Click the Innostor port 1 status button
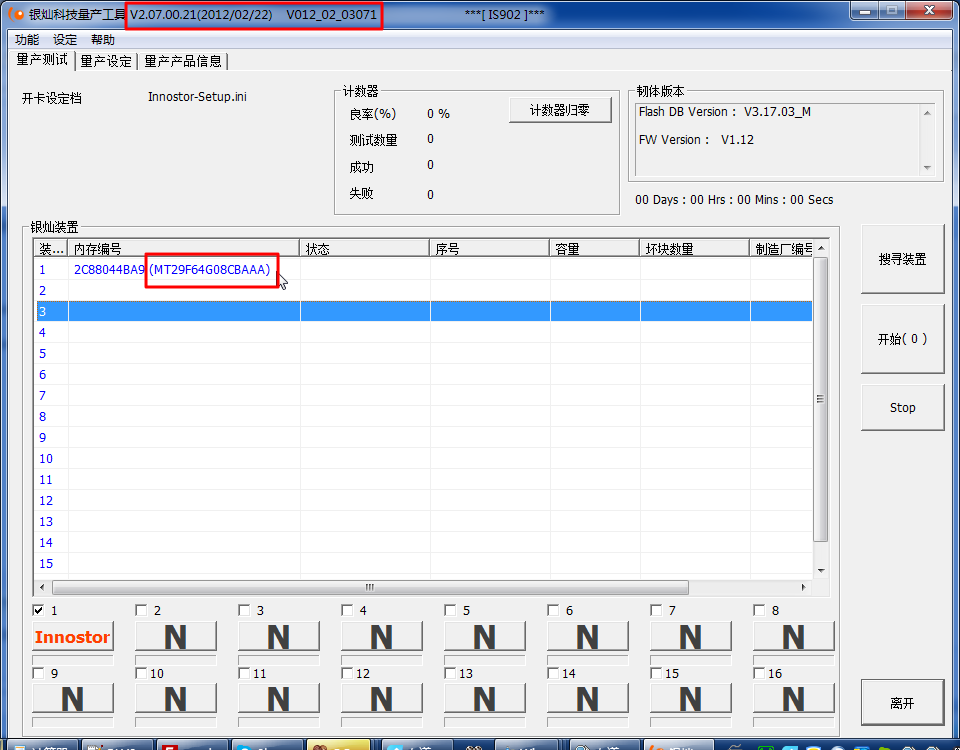Image resolution: width=960 pixels, height=750 pixels. (x=73, y=637)
